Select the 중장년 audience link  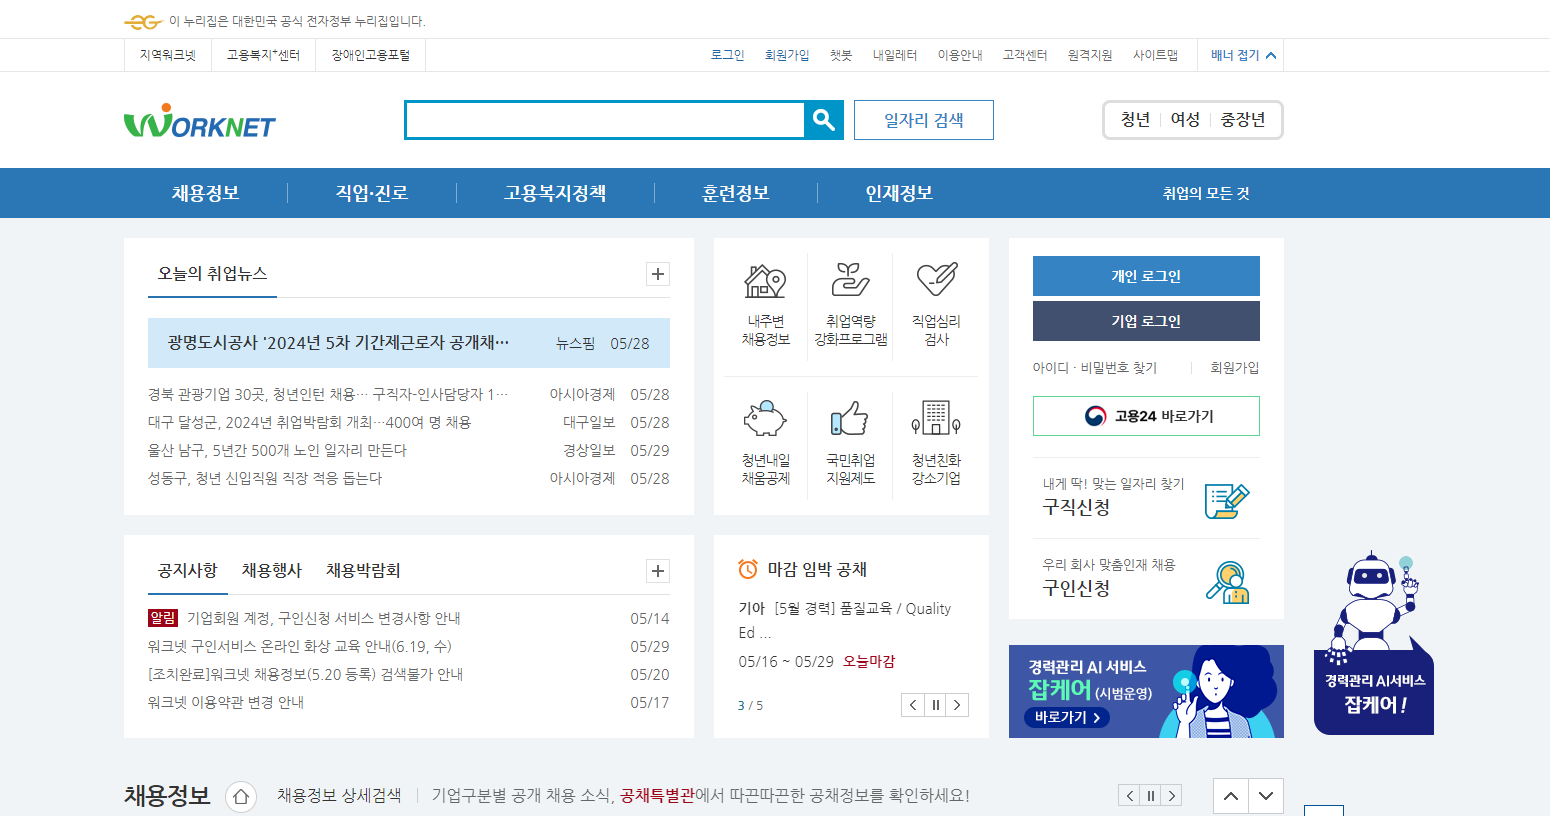tap(1243, 120)
